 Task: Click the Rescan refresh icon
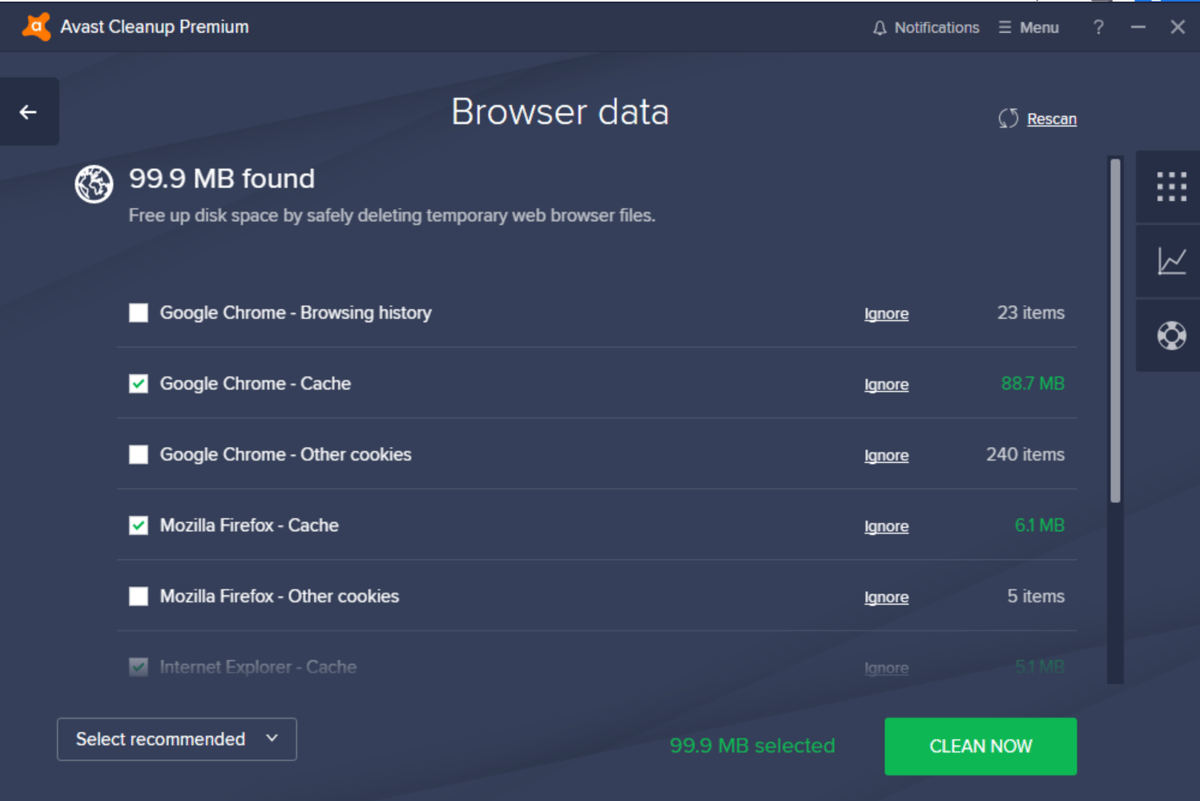pyautogui.click(x=1008, y=119)
